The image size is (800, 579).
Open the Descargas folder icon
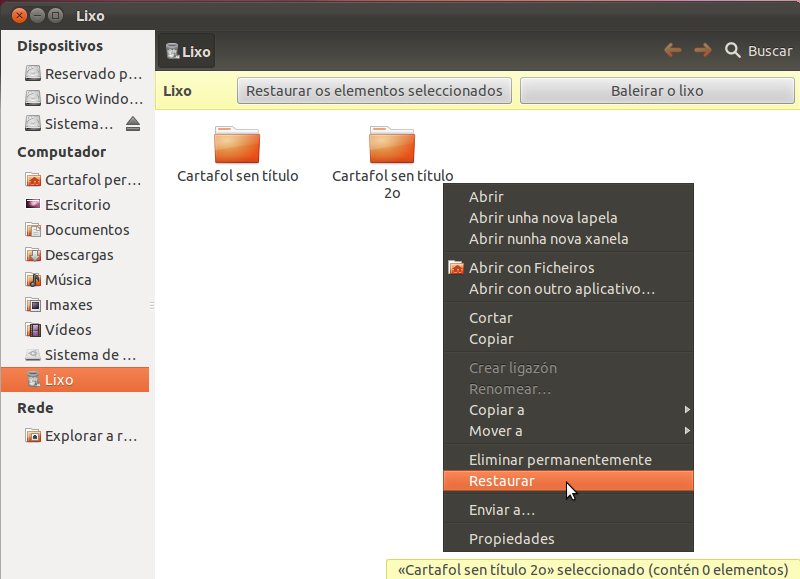[x=33, y=255]
